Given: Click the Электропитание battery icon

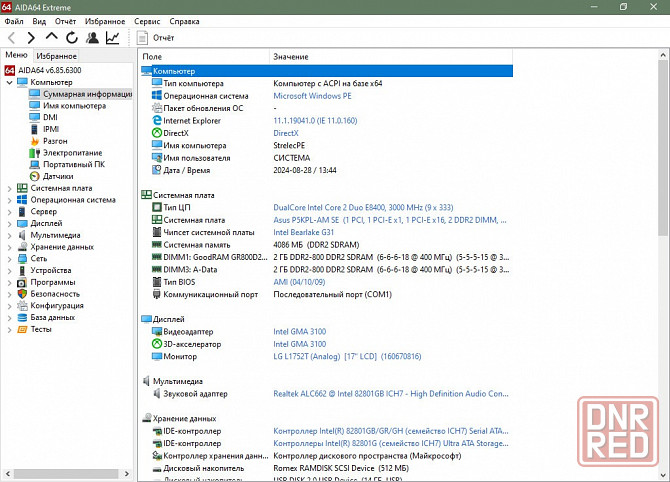Looking at the screenshot, I should point(35,153).
